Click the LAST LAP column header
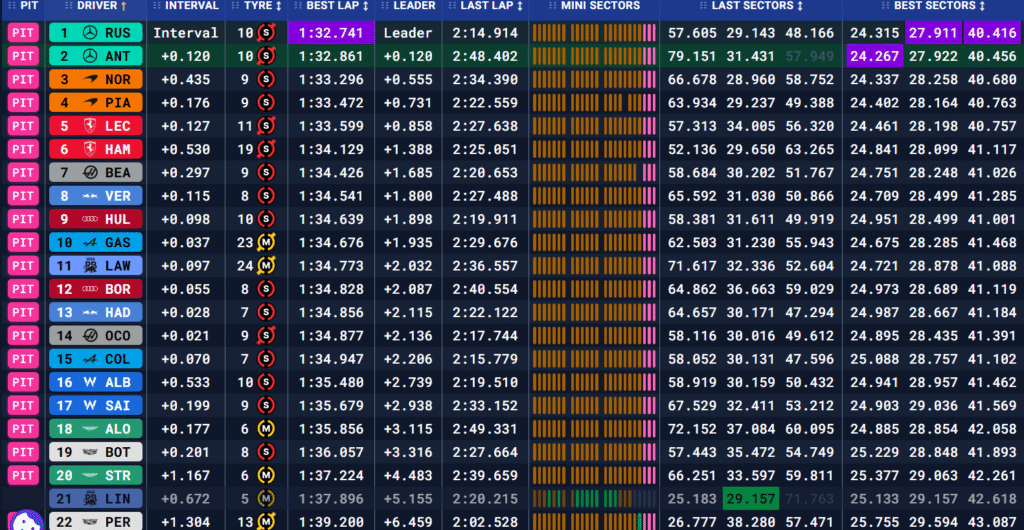Screen dimensions: 1024x530 tap(488, 6)
